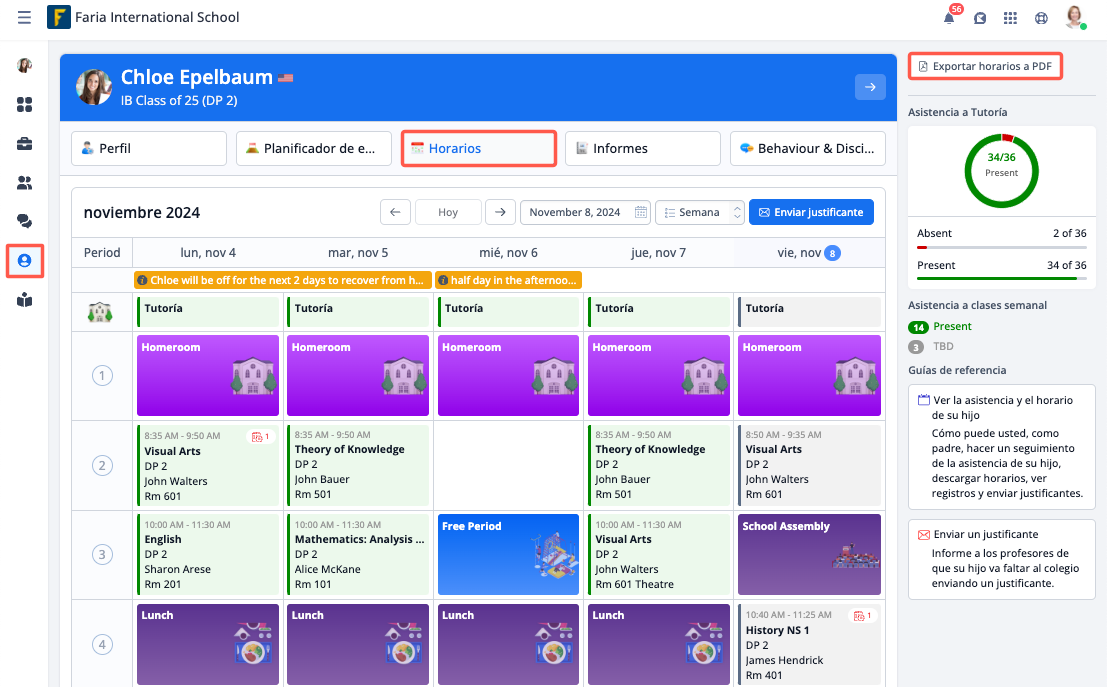Click Enviar justificante button
This screenshot has width=1107, height=687.
[811, 212]
